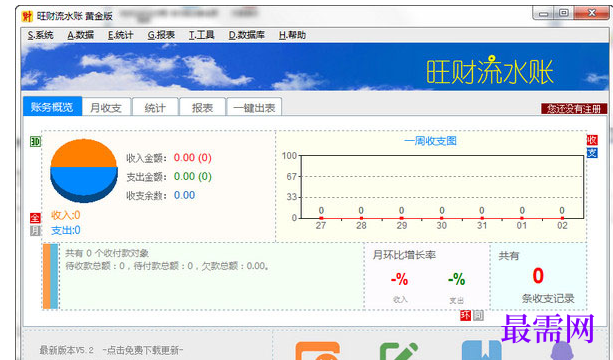Minimize the 旺财流水账 window
The width and height of the screenshot is (613, 360).
tap(543, 14)
